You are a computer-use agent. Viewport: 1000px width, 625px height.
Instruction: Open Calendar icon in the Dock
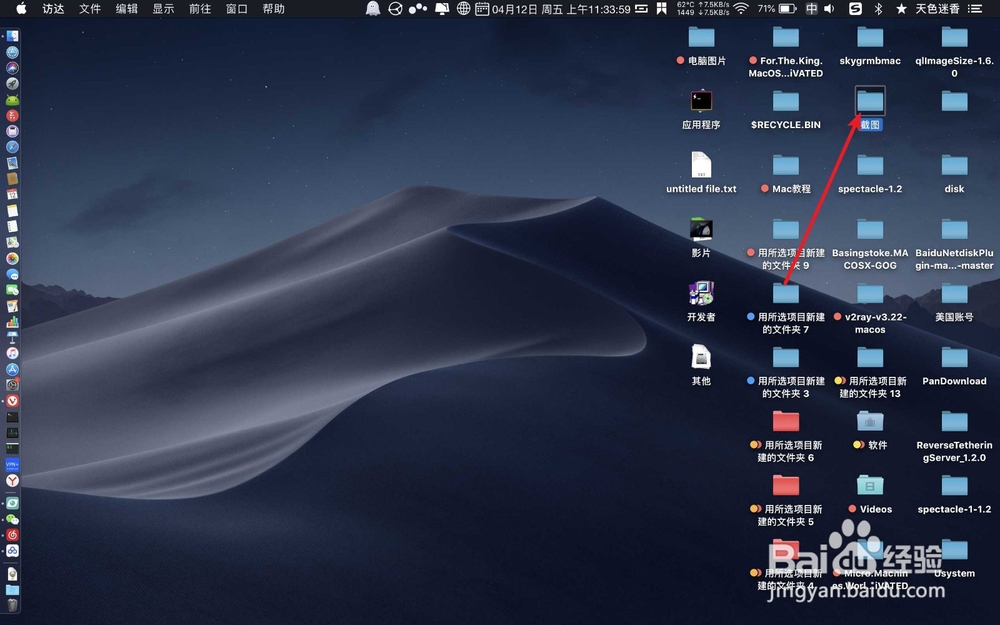(12, 195)
